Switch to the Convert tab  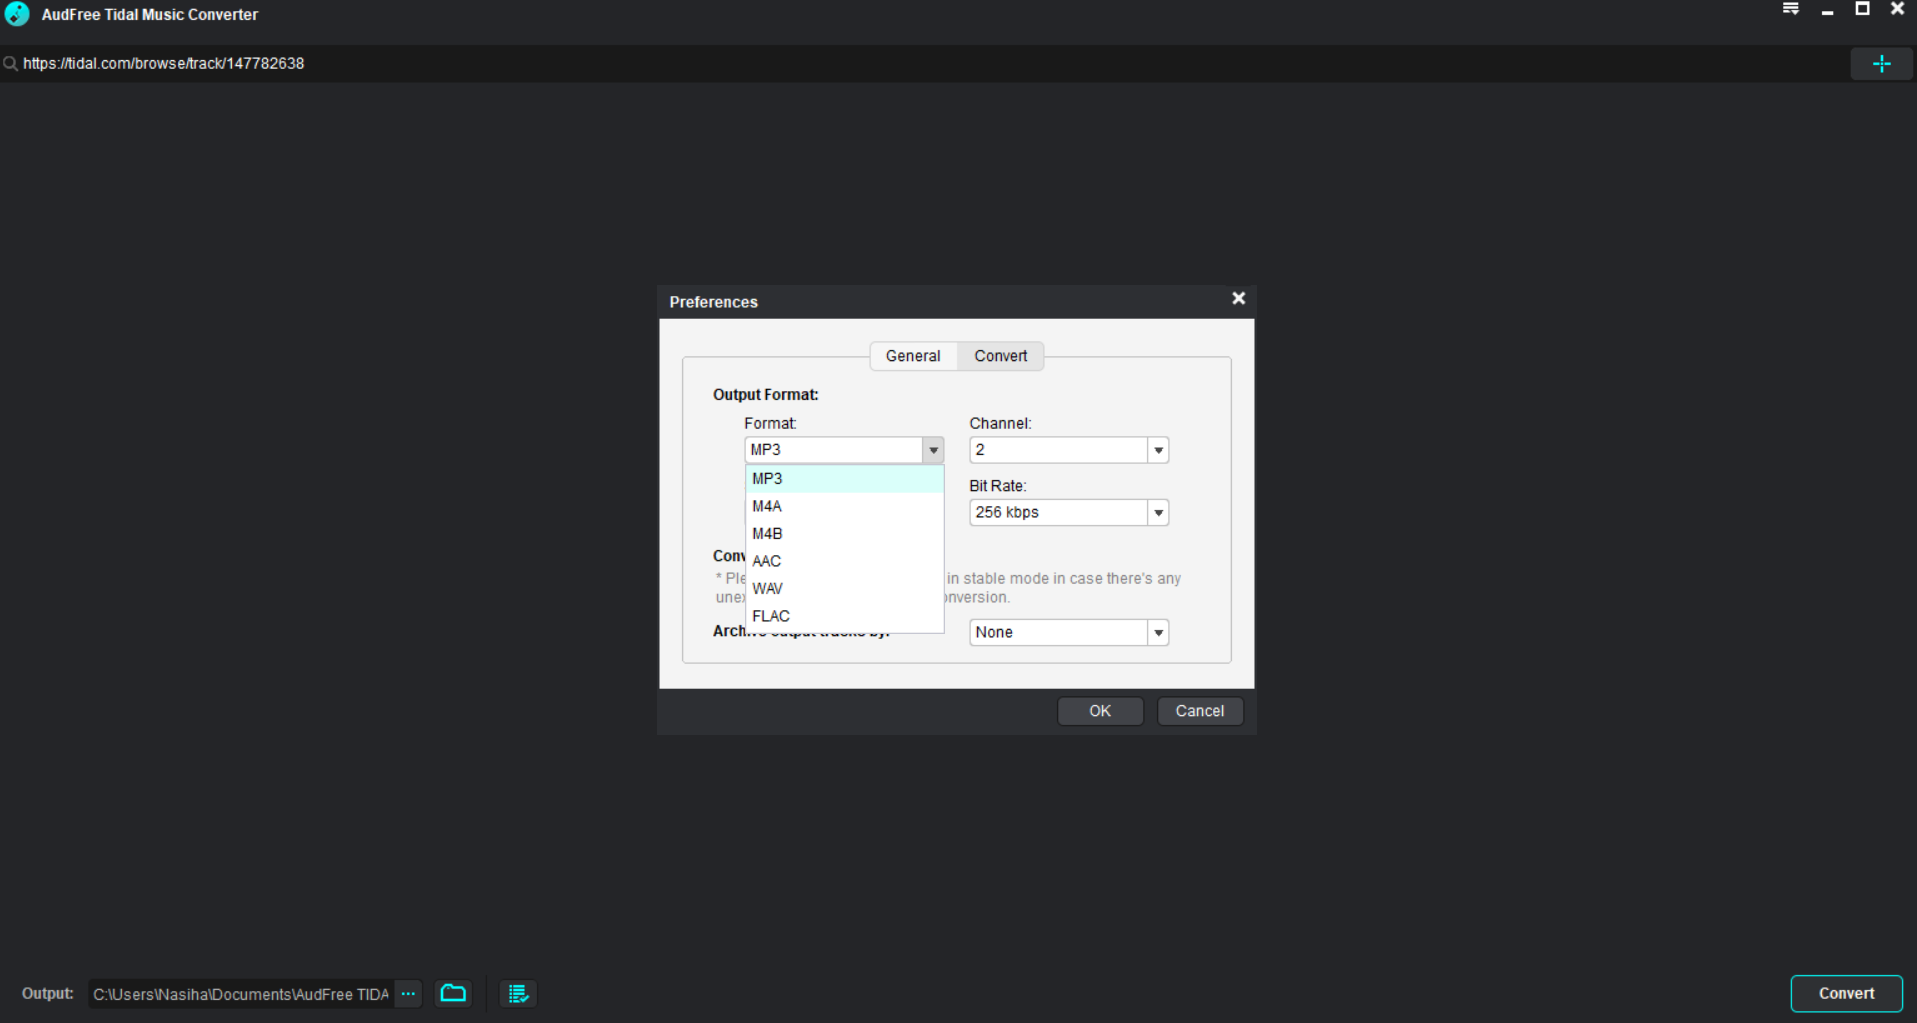(1000, 356)
